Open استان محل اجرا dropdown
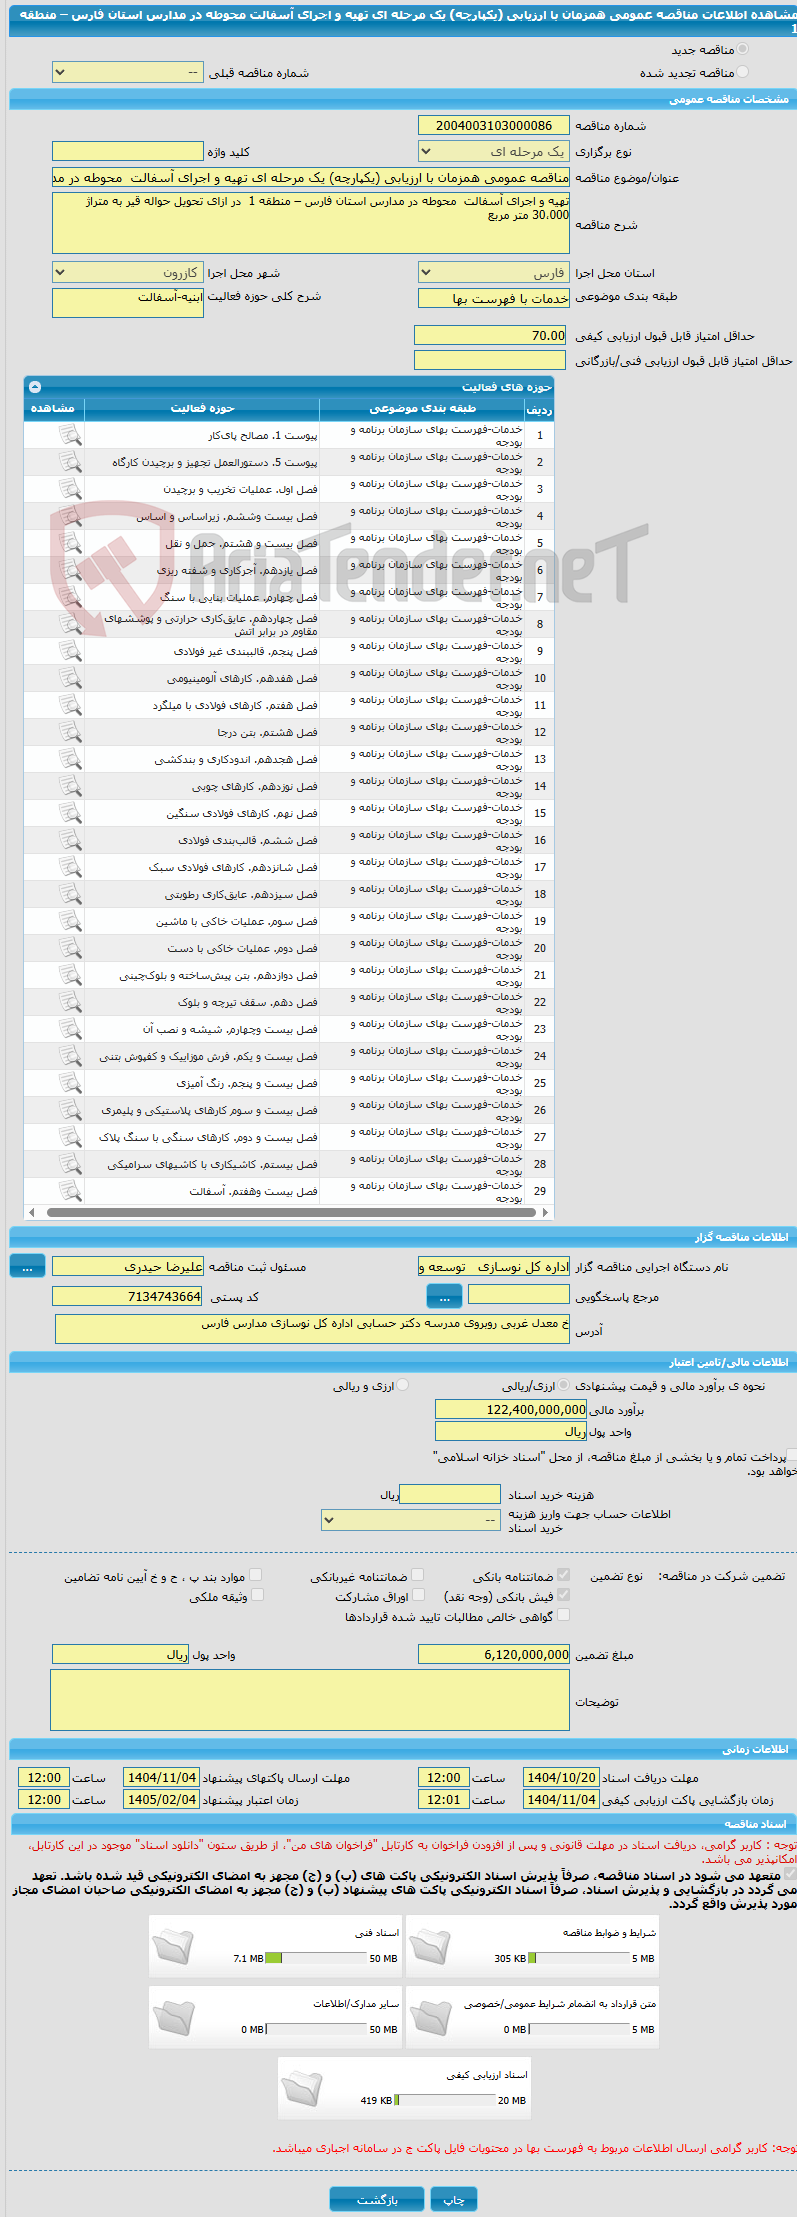 (x=494, y=272)
